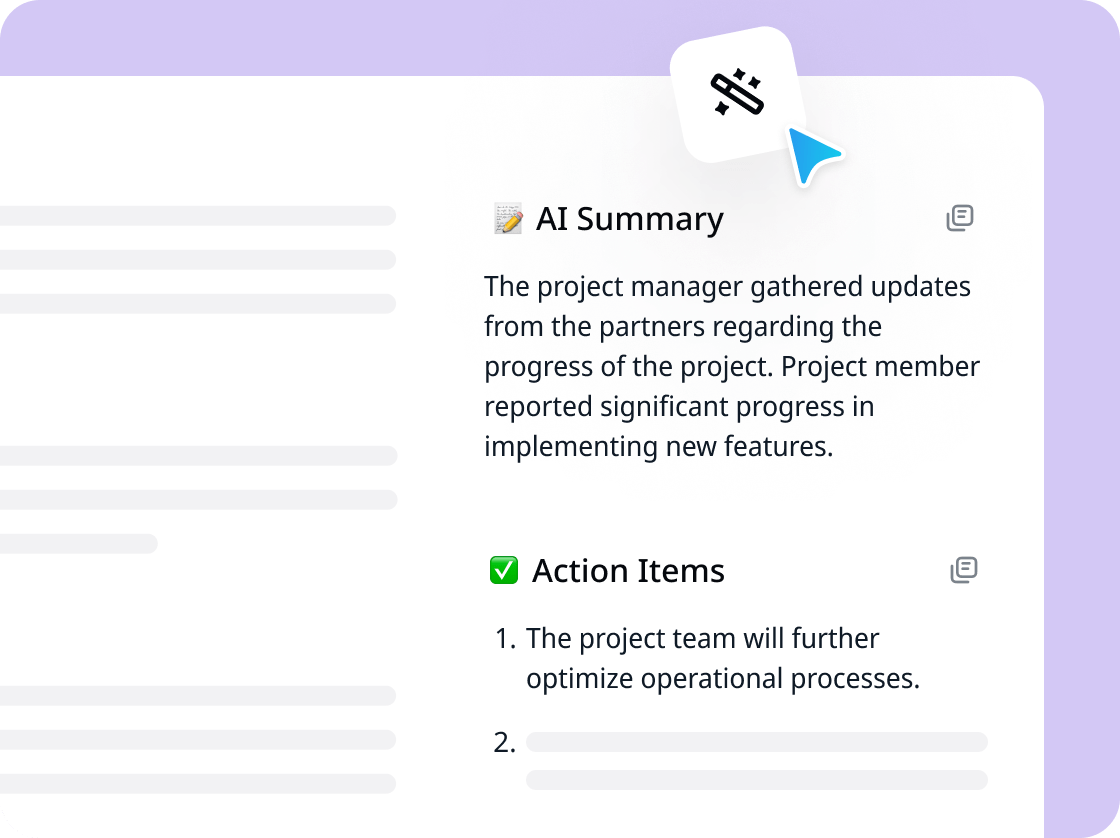The height and width of the screenshot is (838, 1120).
Task: Select the AI Summary heading text
Action: 629,219
